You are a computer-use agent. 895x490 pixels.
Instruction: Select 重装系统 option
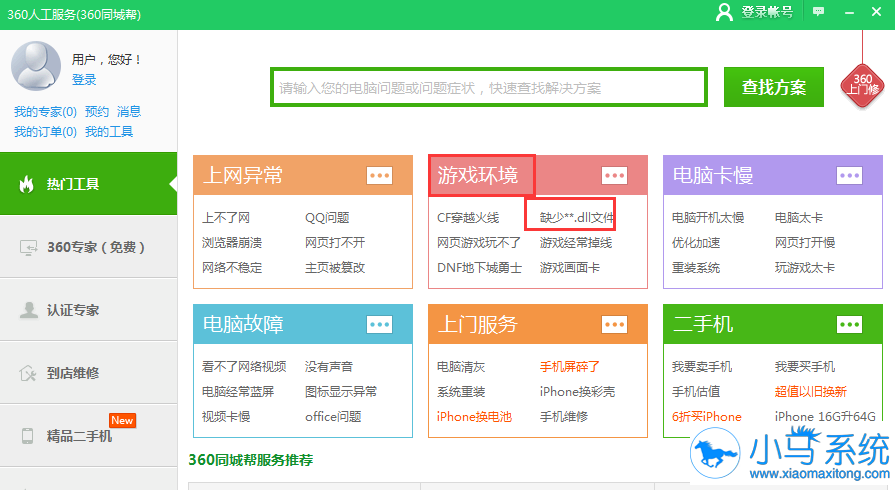coord(696,268)
